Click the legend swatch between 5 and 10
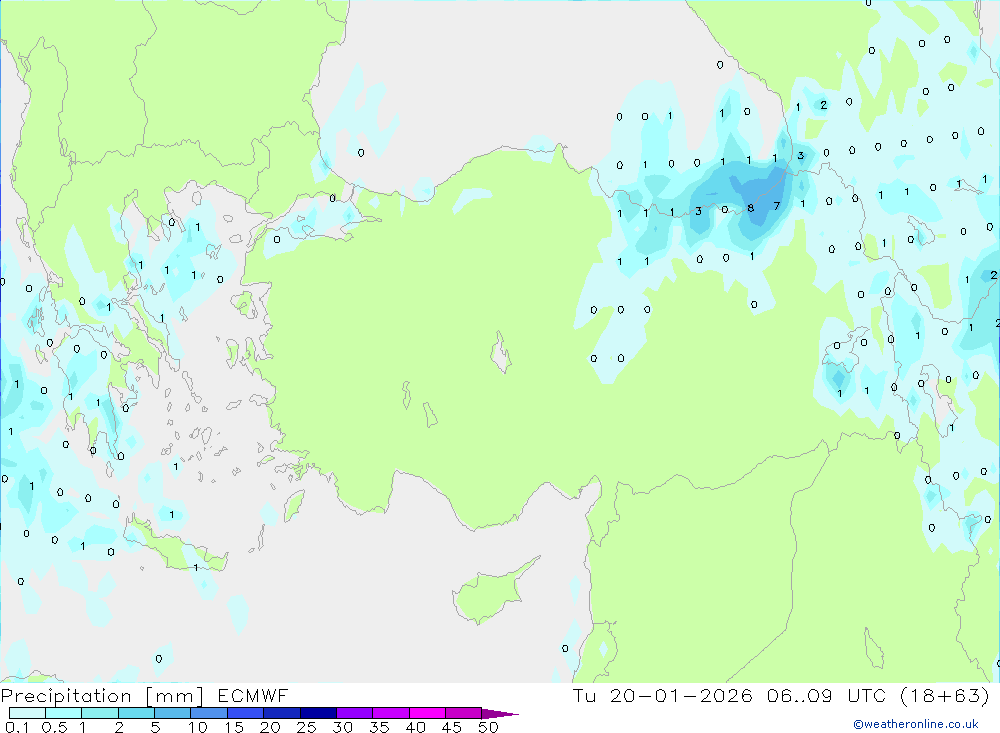The image size is (1000, 733). [x=172, y=713]
